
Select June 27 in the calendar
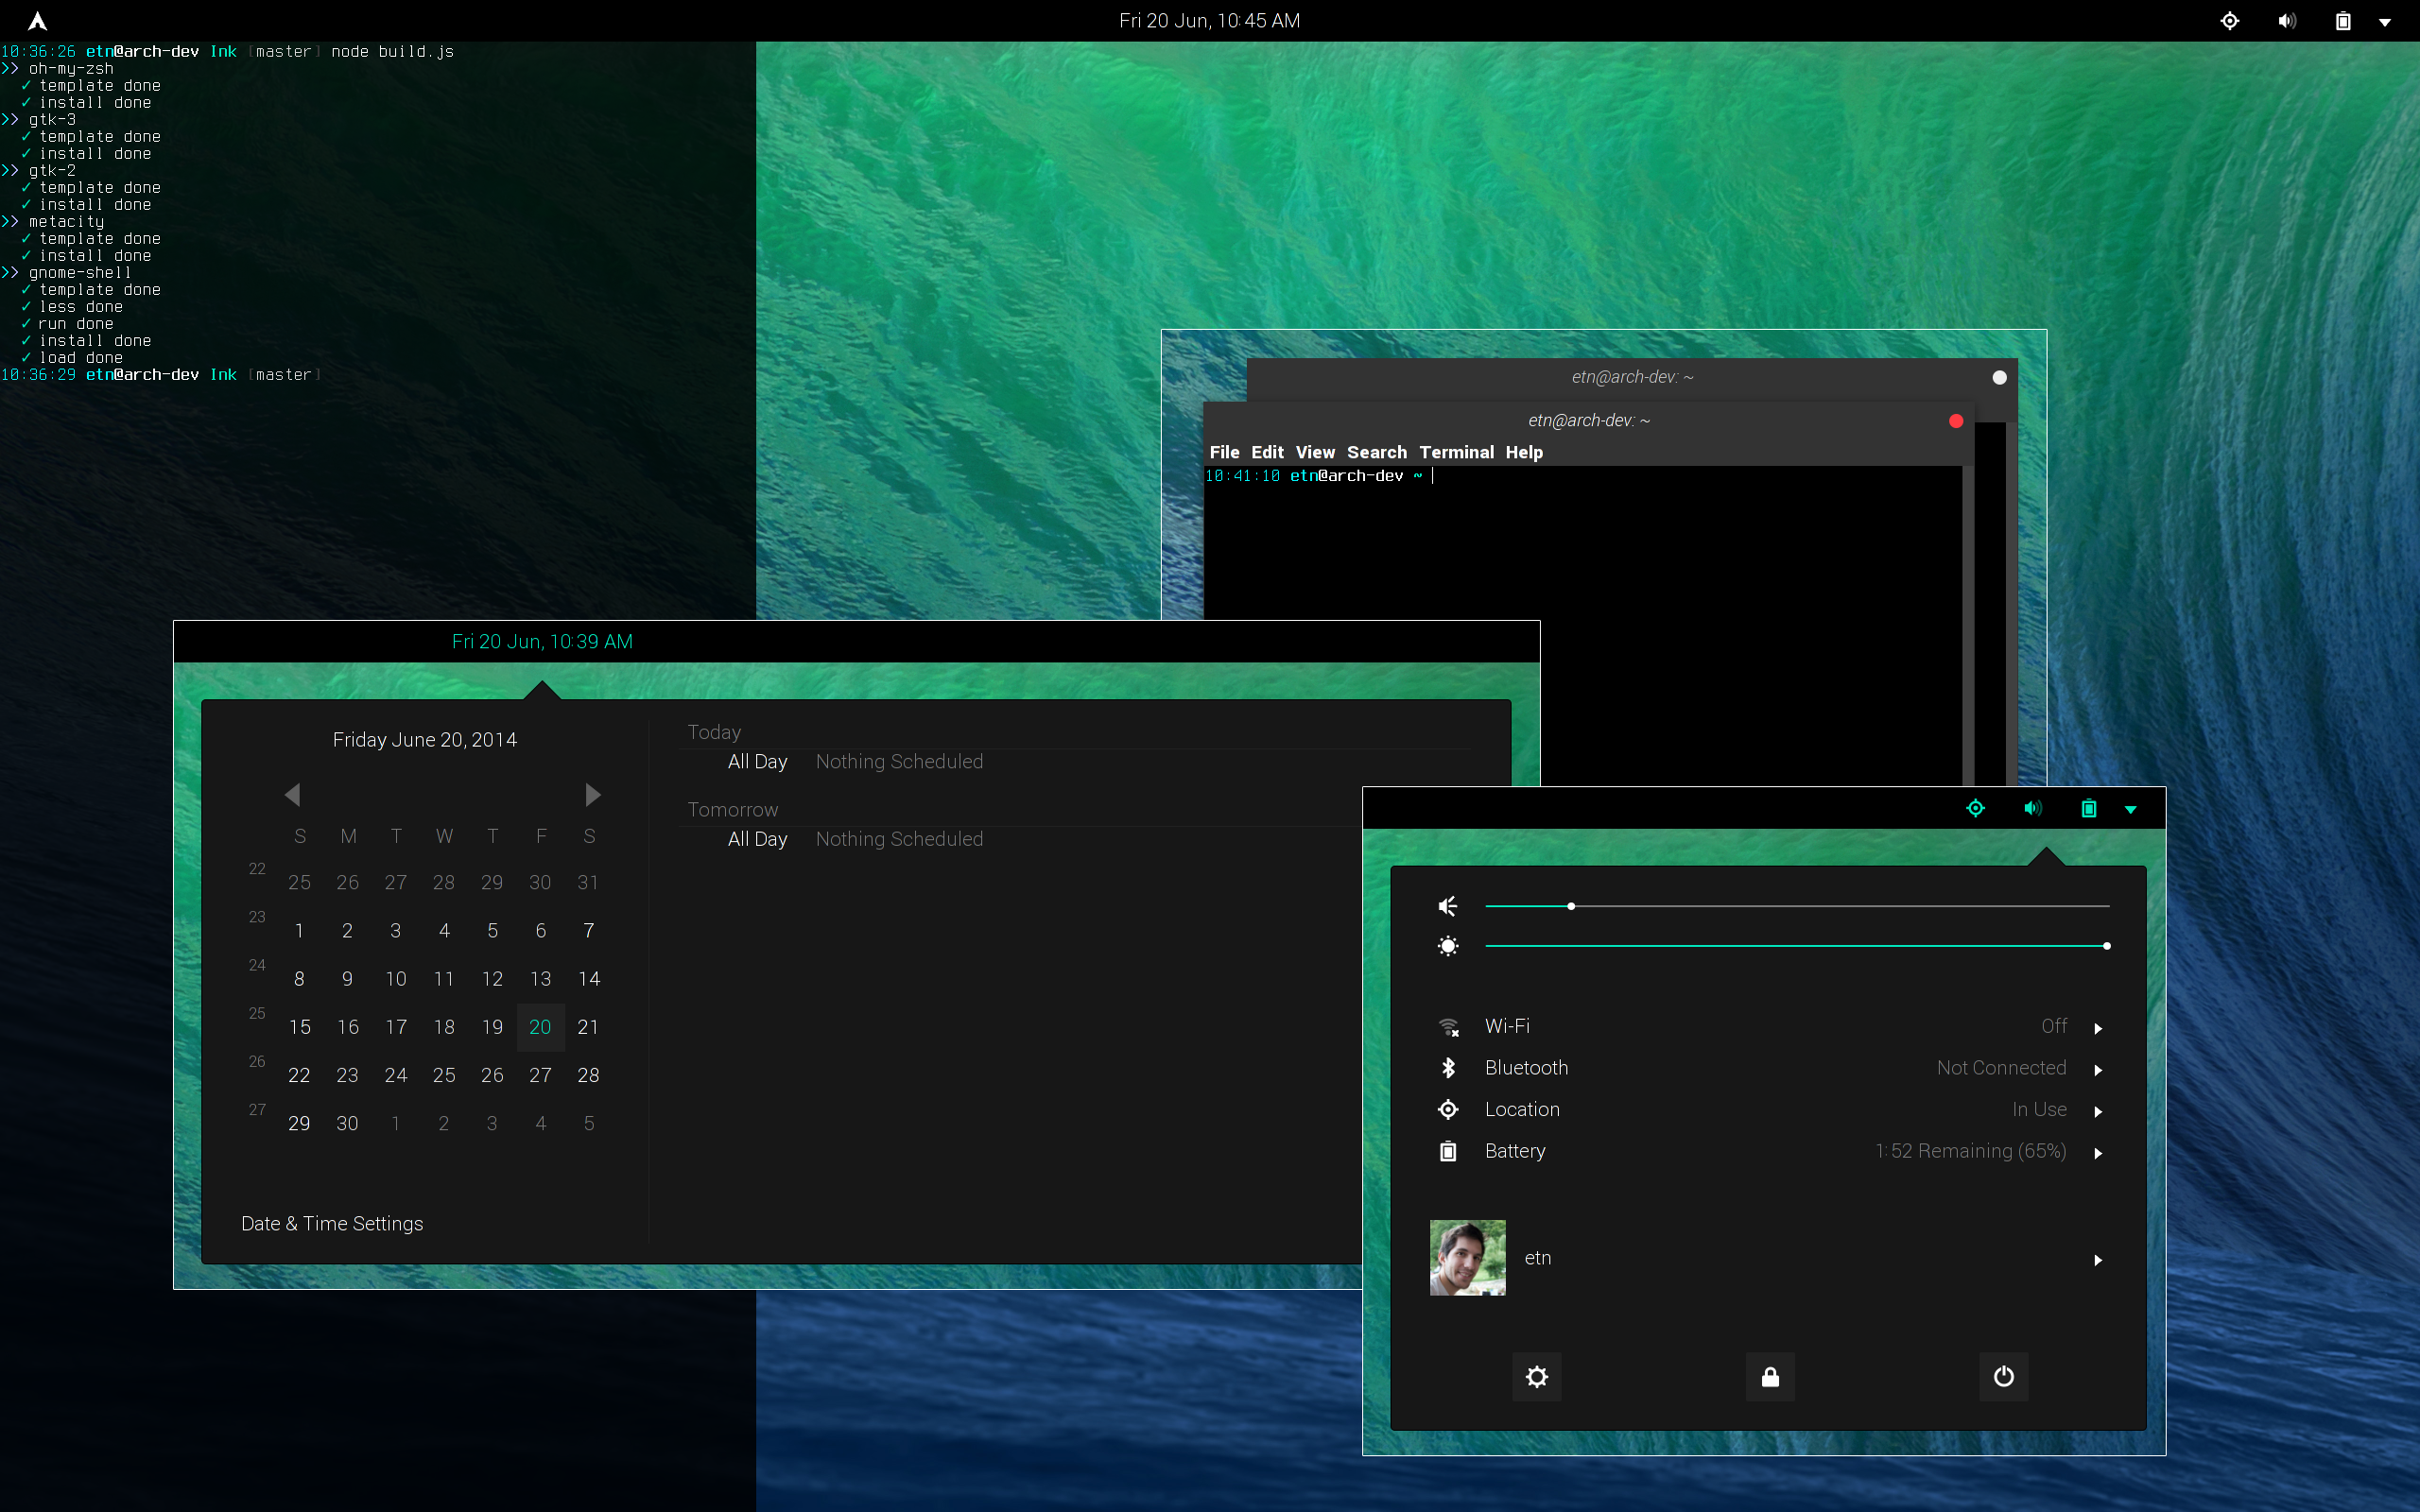pos(540,1075)
